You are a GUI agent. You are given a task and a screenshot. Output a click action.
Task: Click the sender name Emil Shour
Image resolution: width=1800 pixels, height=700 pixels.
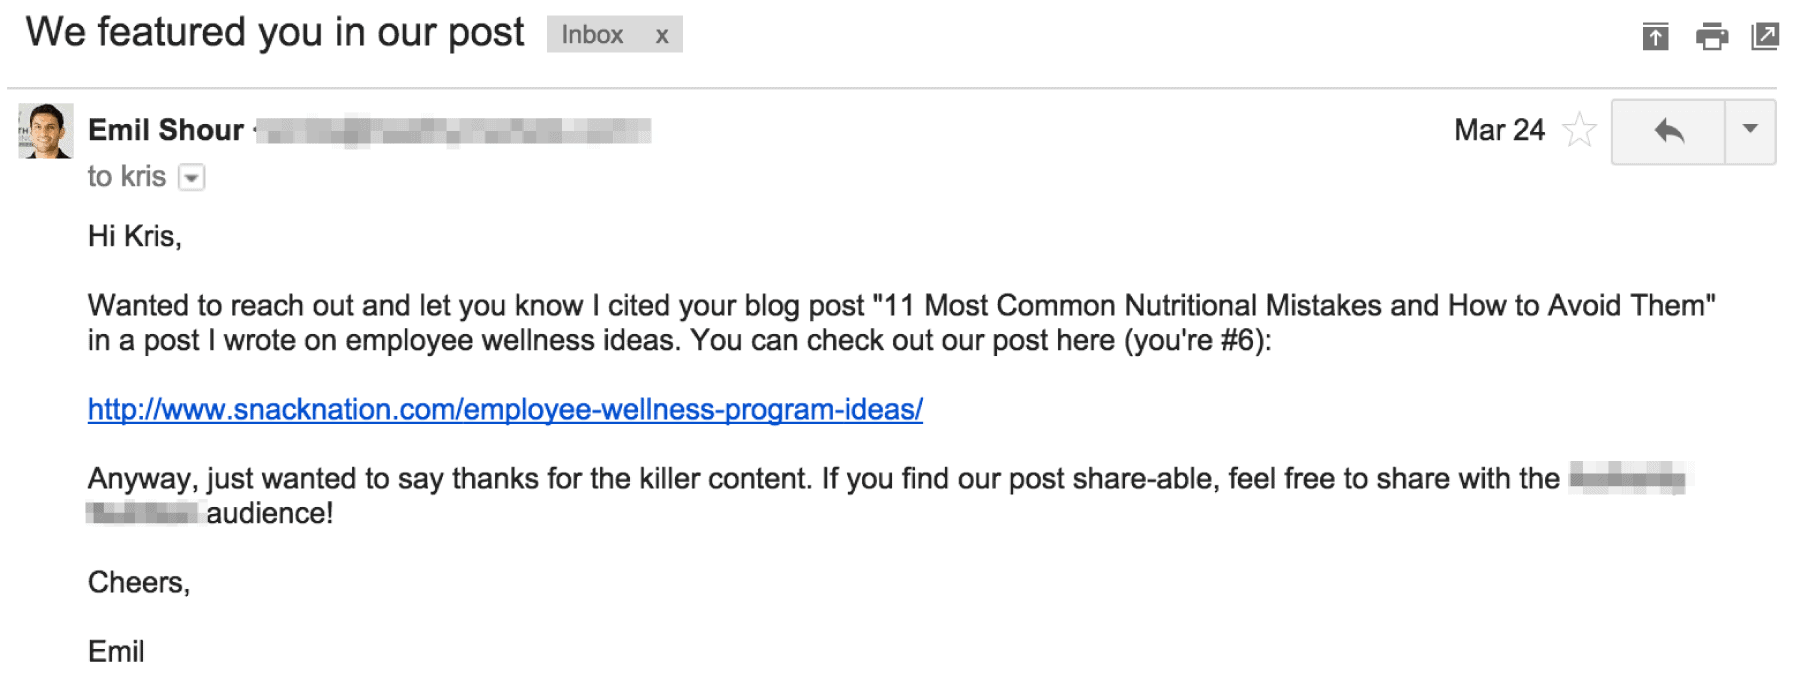166,130
